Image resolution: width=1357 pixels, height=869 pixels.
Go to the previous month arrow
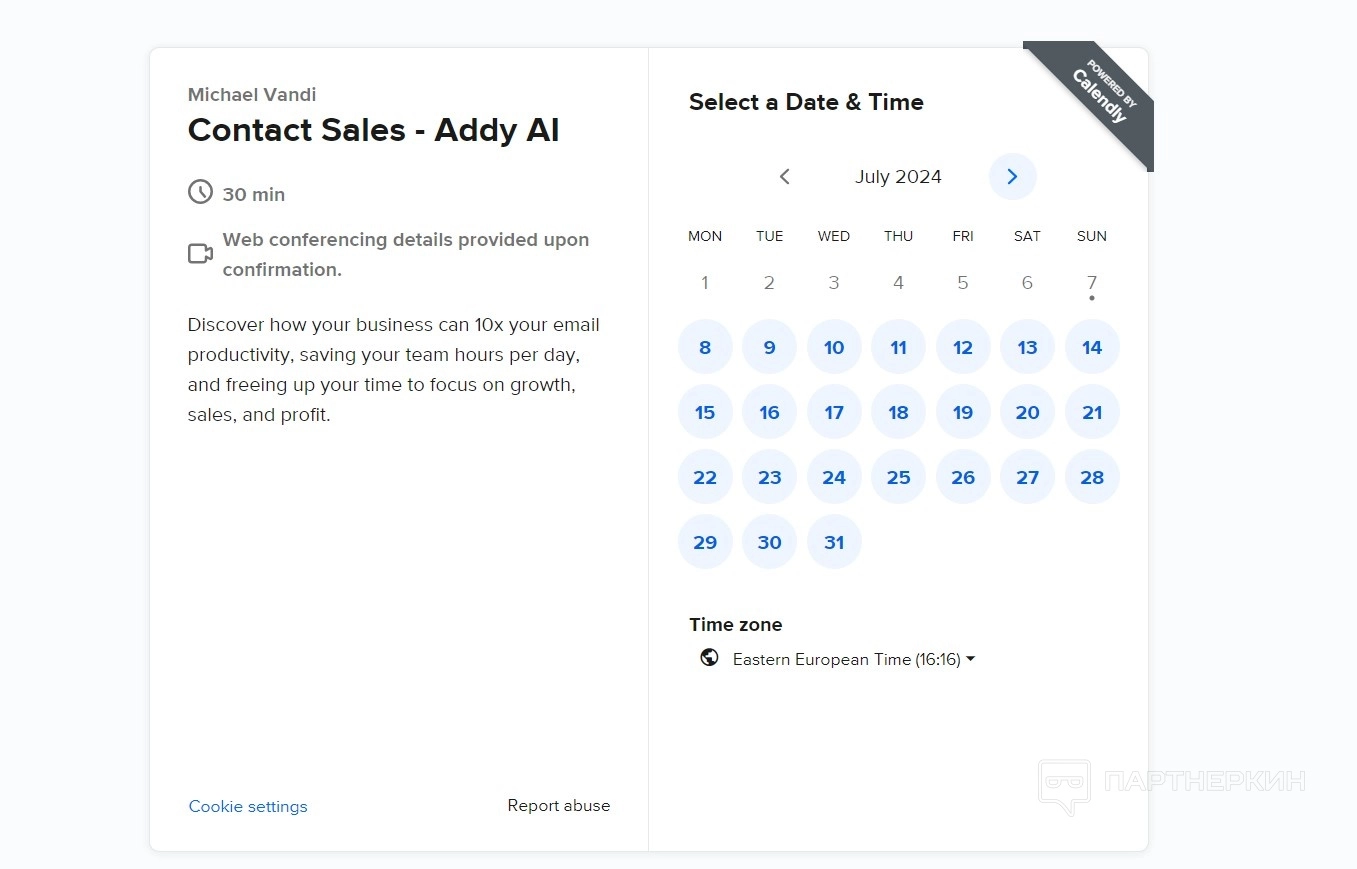[785, 177]
